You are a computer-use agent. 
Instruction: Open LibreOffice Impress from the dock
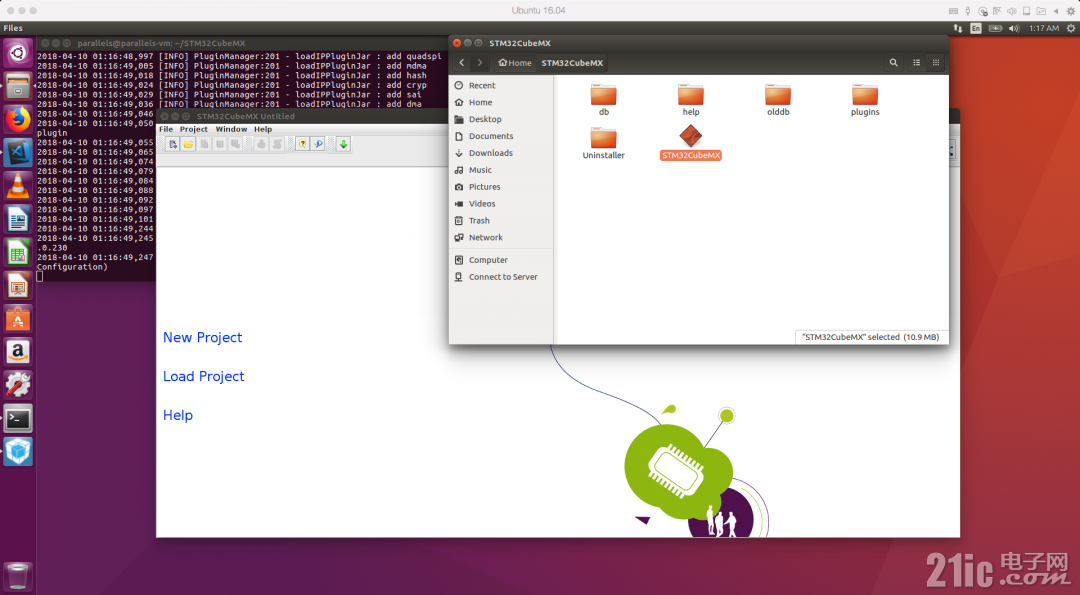pos(18,286)
